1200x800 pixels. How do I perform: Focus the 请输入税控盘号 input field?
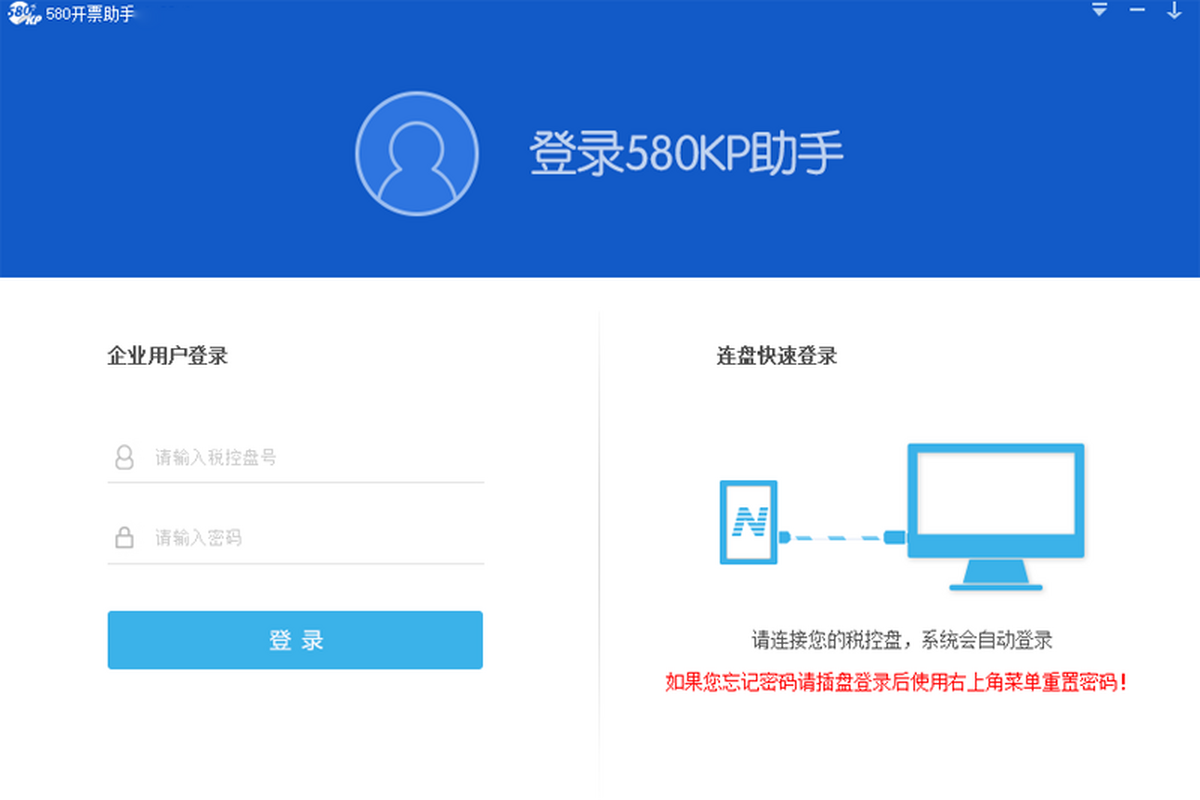click(x=296, y=458)
